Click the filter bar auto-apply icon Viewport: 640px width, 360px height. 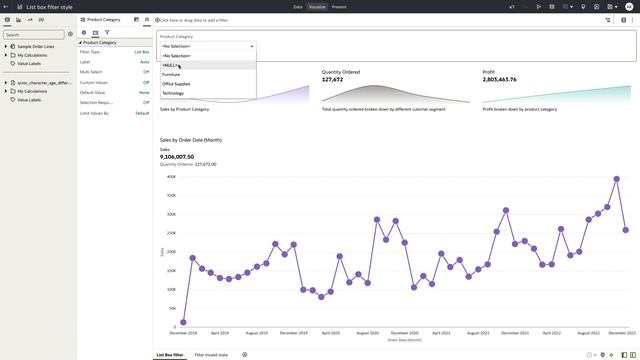(608, 20)
